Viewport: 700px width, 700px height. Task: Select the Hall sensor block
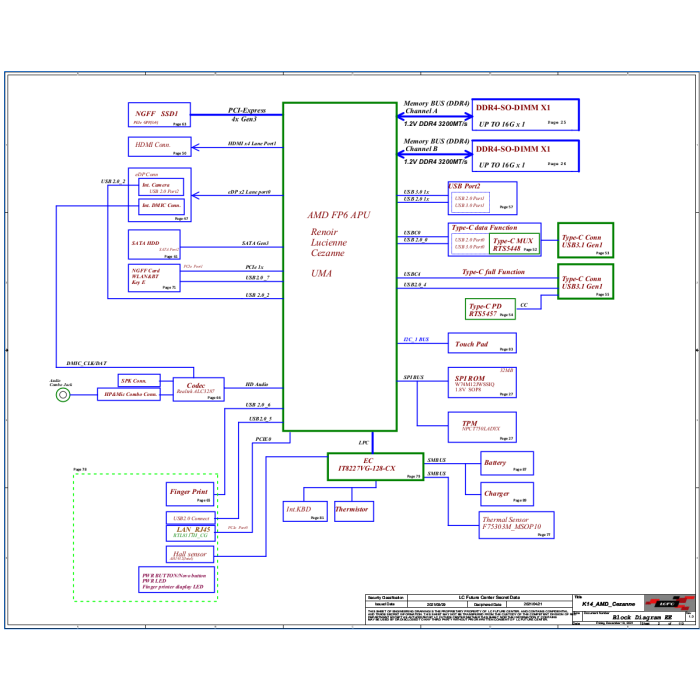(x=190, y=554)
